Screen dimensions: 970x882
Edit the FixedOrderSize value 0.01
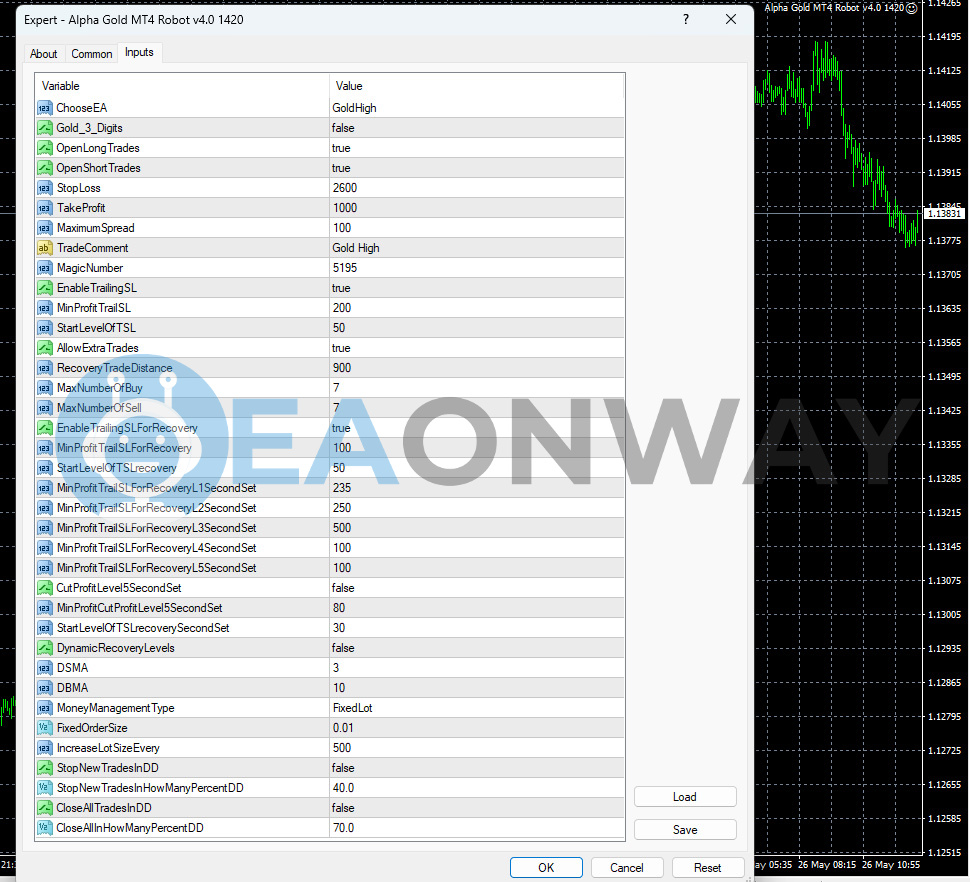coord(477,728)
